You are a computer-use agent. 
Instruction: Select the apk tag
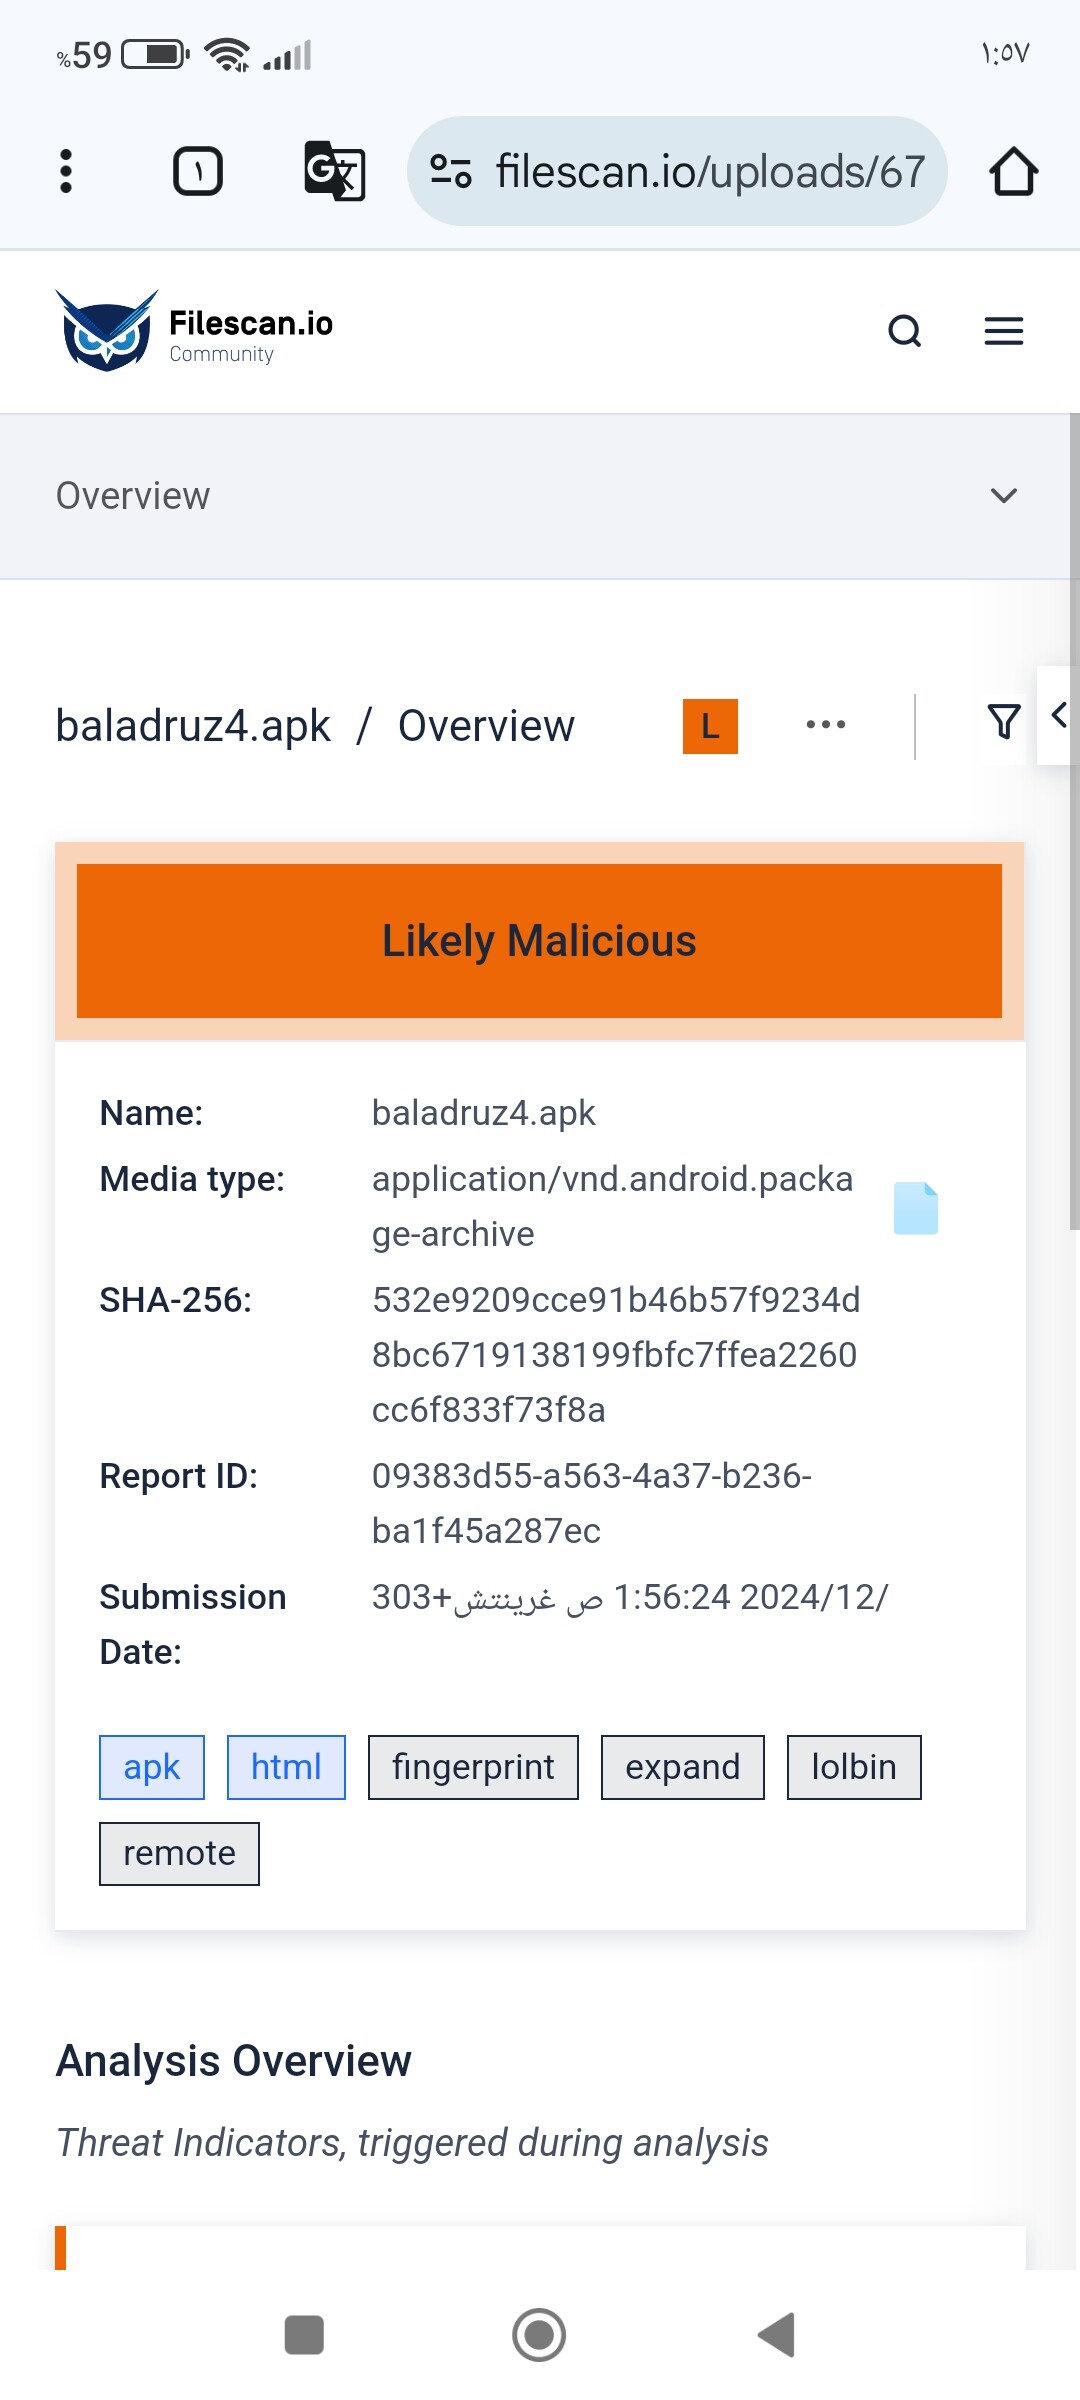point(152,1767)
